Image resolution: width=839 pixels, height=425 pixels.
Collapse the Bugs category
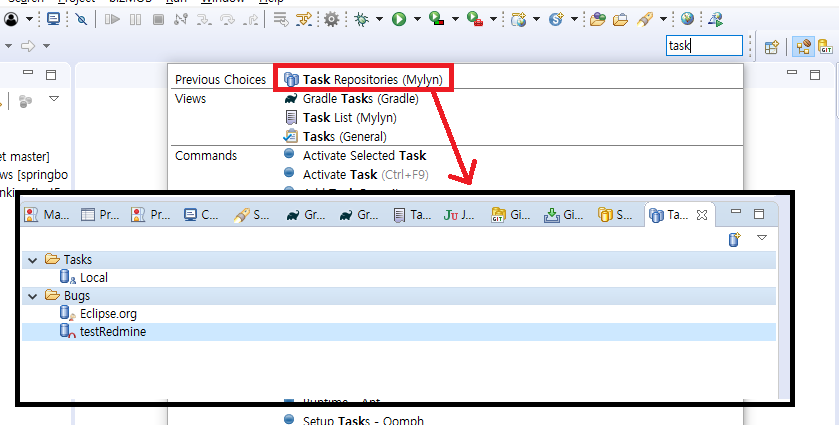point(33,296)
